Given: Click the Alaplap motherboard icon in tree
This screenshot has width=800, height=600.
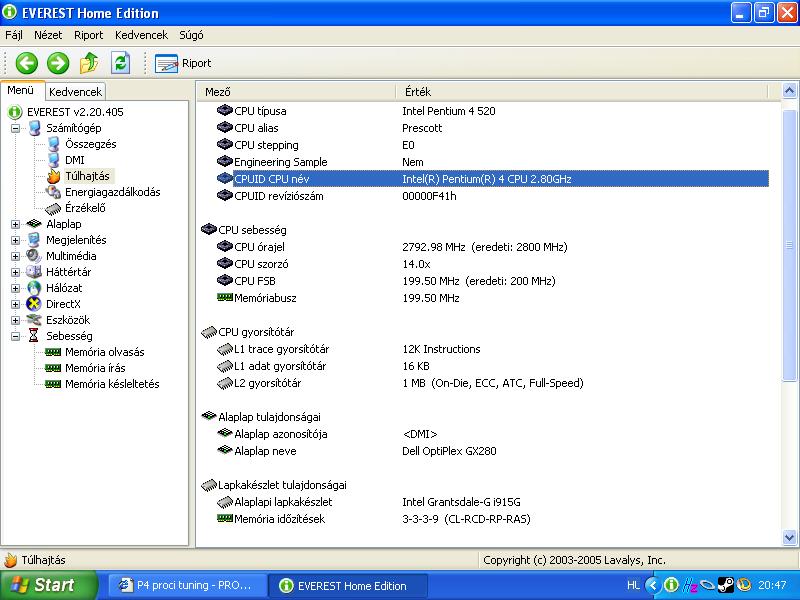Looking at the screenshot, I should point(34,223).
